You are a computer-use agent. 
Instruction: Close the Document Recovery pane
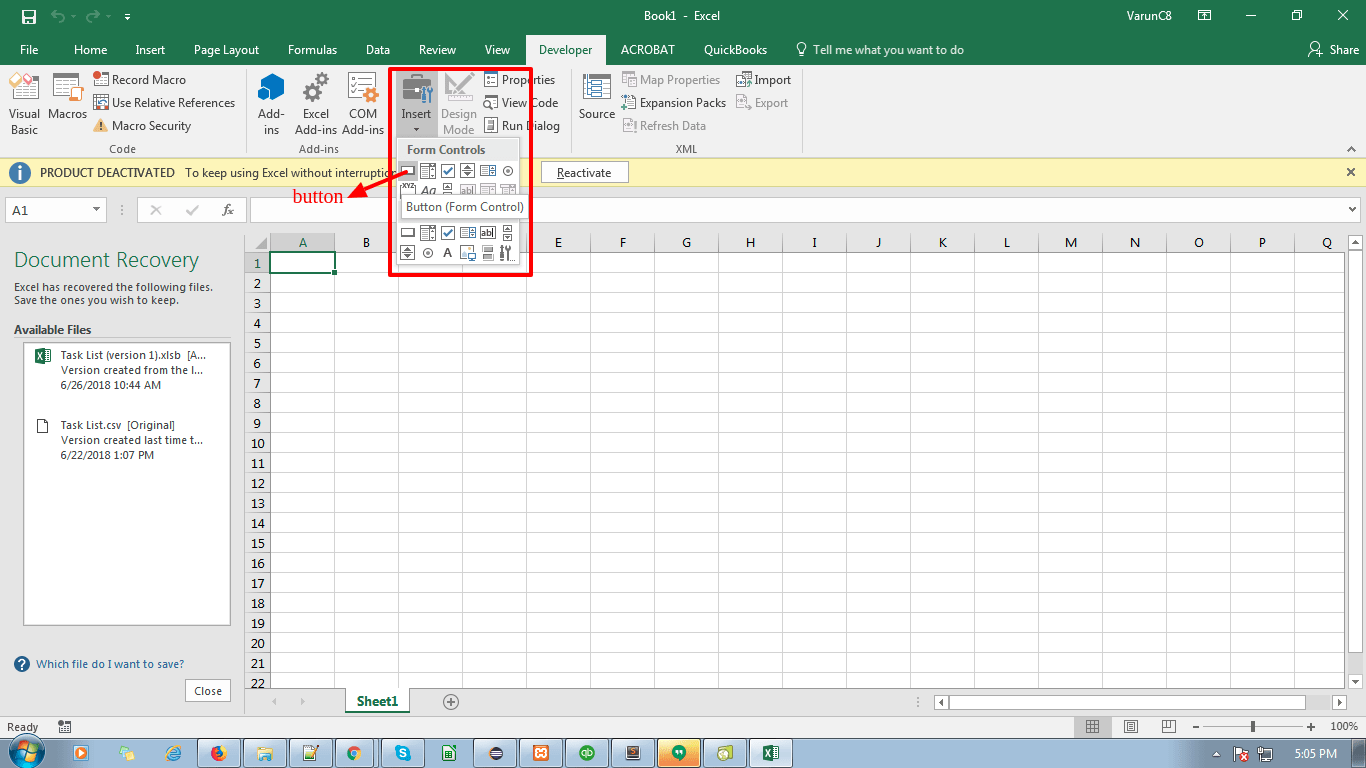coord(208,691)
